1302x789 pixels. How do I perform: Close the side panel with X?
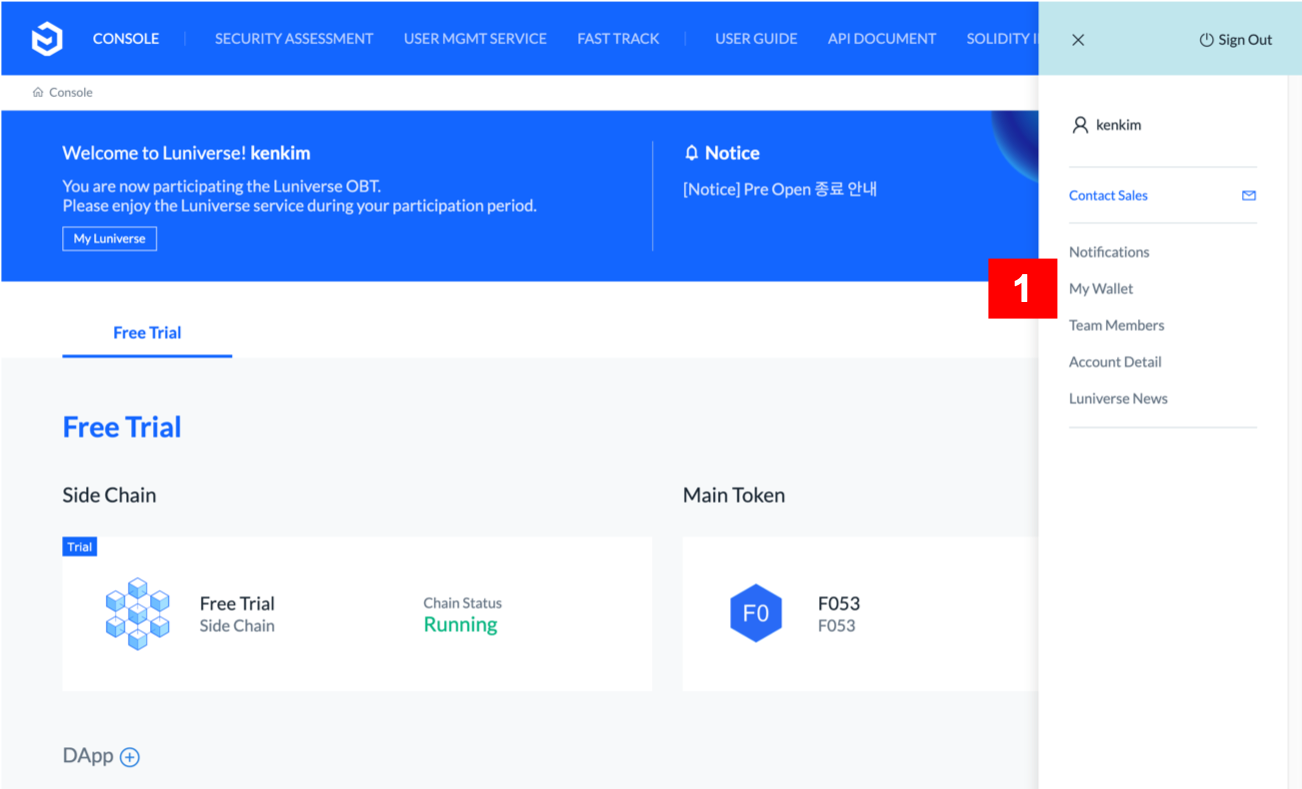[x=1078, y=40]
